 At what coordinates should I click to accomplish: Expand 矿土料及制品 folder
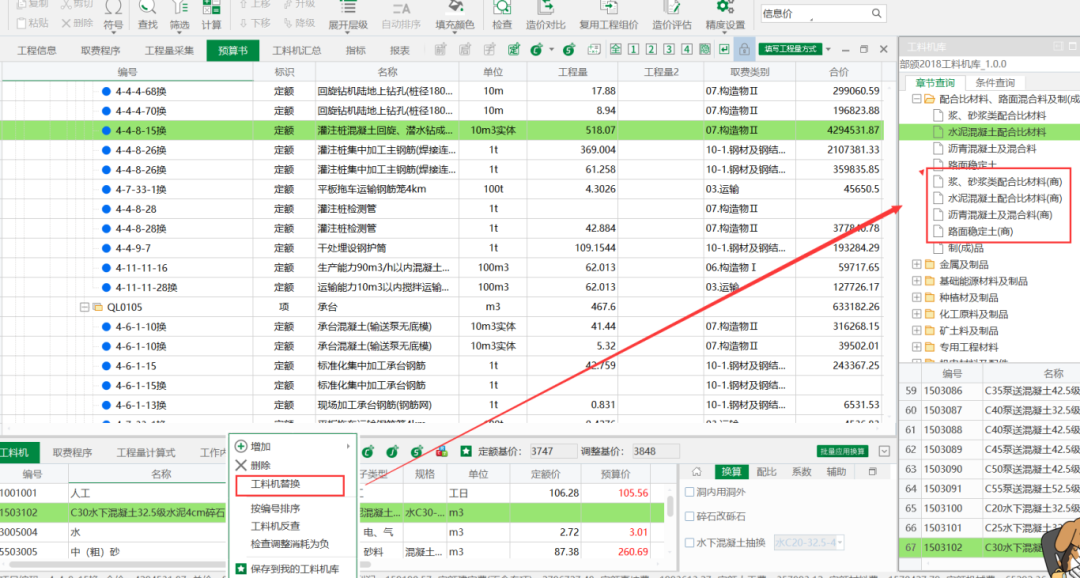point(917,331)
